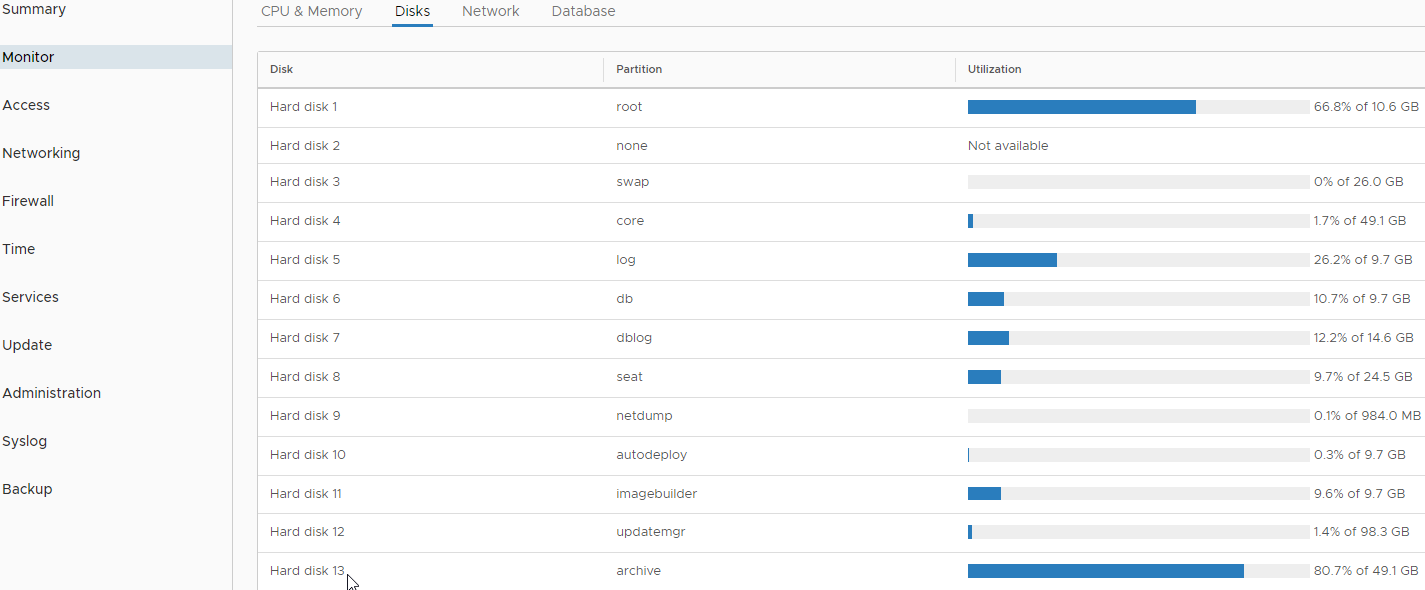Select the Hard disk 4 cell
1425x590 pixels.
(305, 220)
